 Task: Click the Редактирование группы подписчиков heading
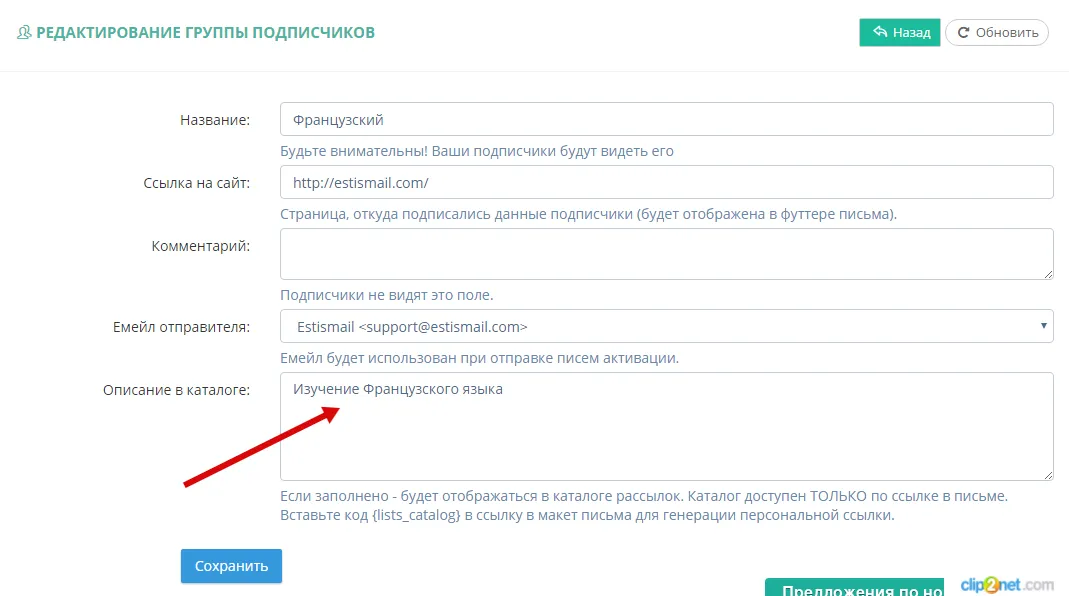pyautogui.click(x=205, y=33)
